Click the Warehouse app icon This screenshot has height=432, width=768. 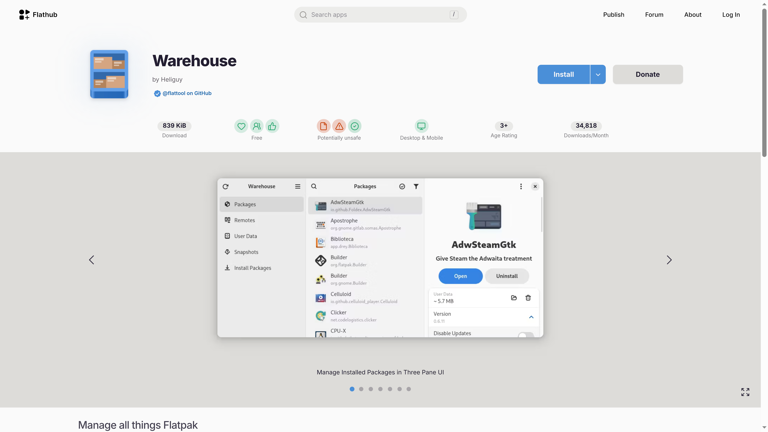109,74
